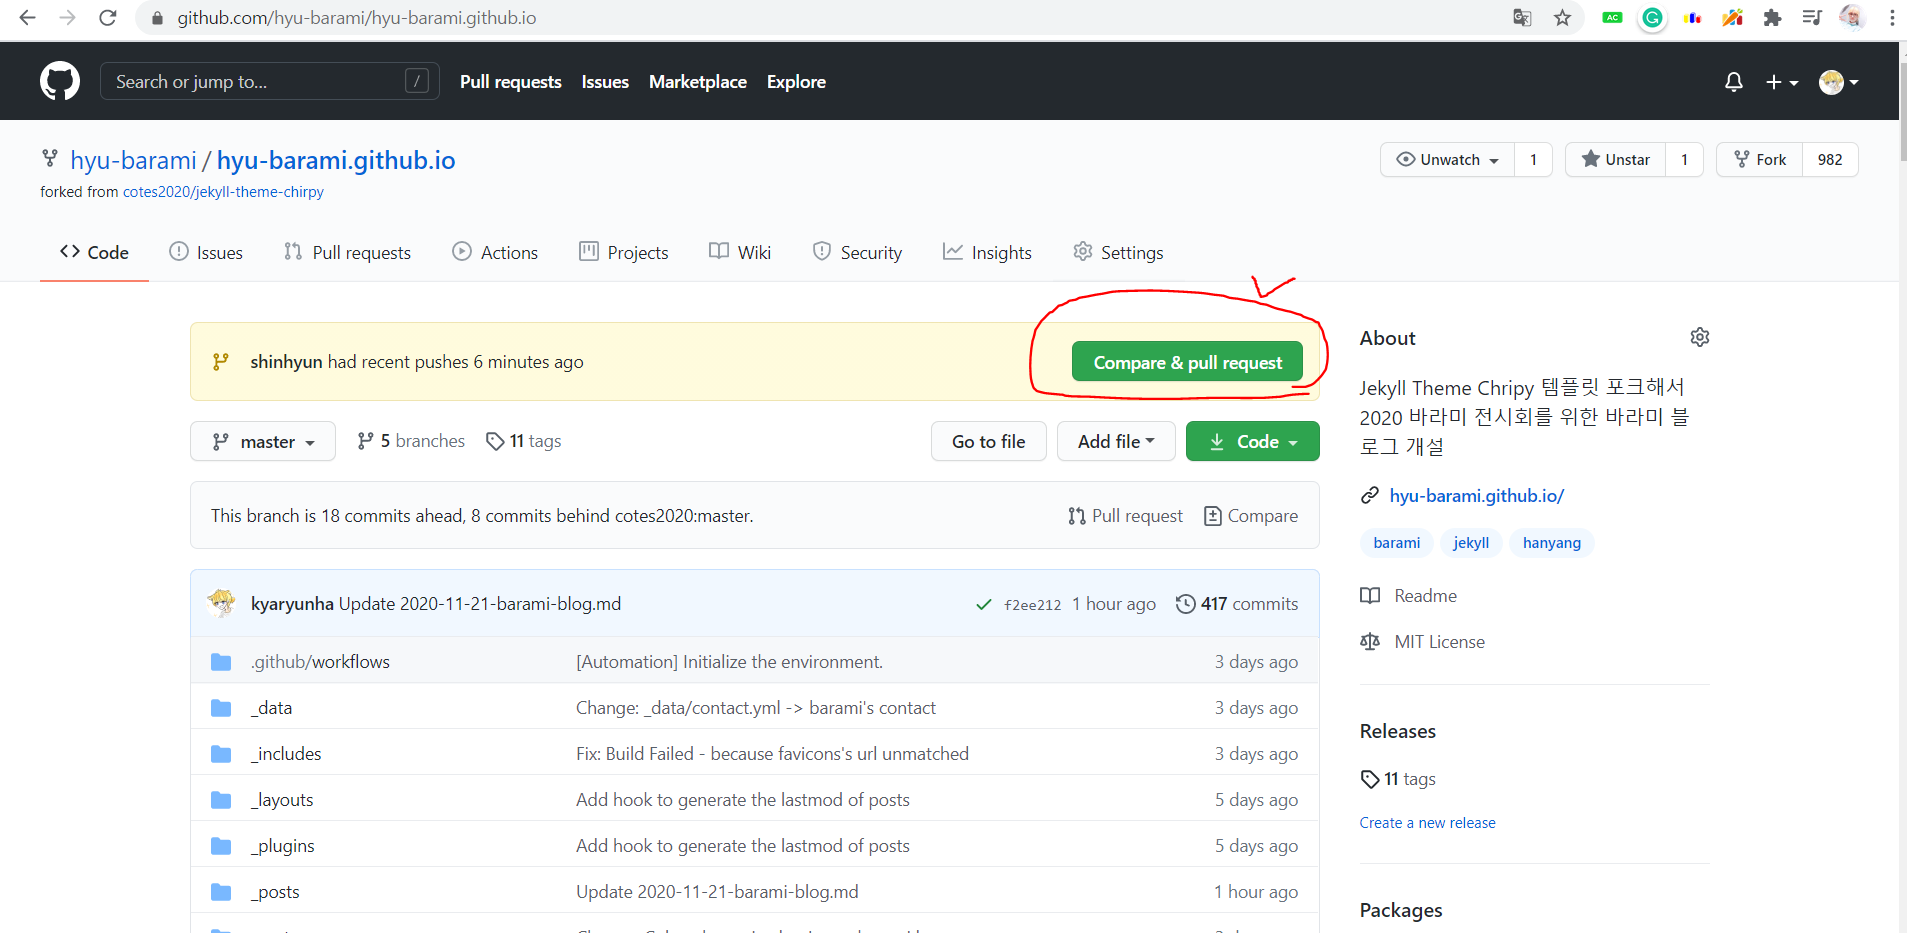Switch to the Actions tab
The width and height of the screenshot is (1907, 933).
coord(495,253)
